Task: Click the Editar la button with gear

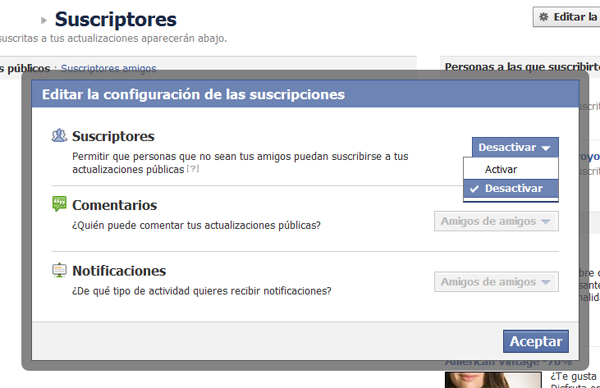Action: pyautogui.click(x=567, y=17)
